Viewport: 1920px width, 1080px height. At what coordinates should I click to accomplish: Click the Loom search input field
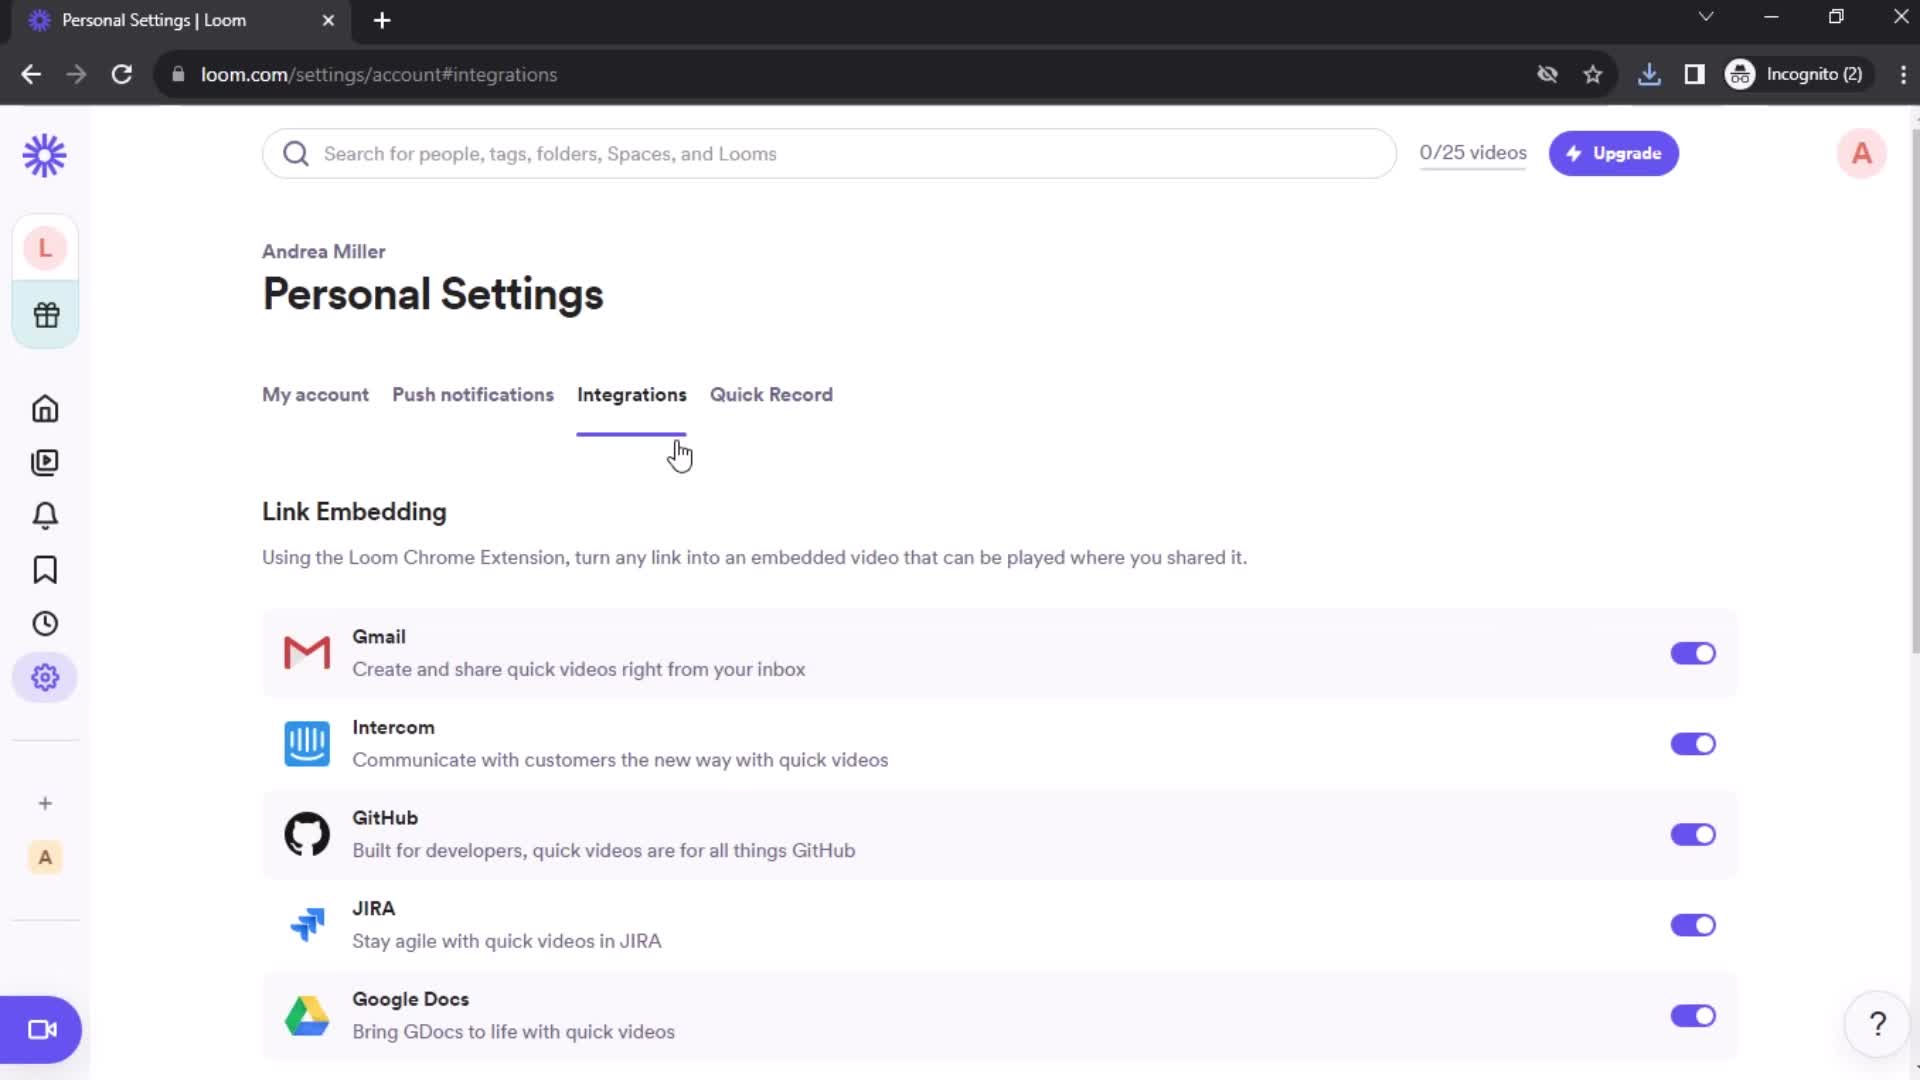click(x=829, y=154)
